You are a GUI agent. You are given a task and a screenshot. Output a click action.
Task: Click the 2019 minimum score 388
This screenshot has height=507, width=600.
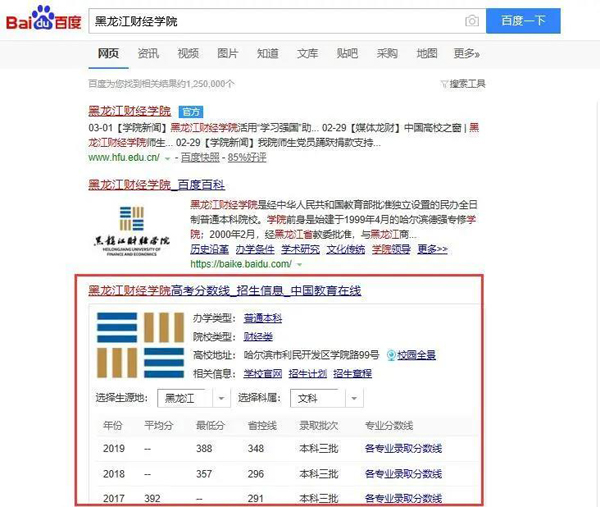(x=204, y=448)
